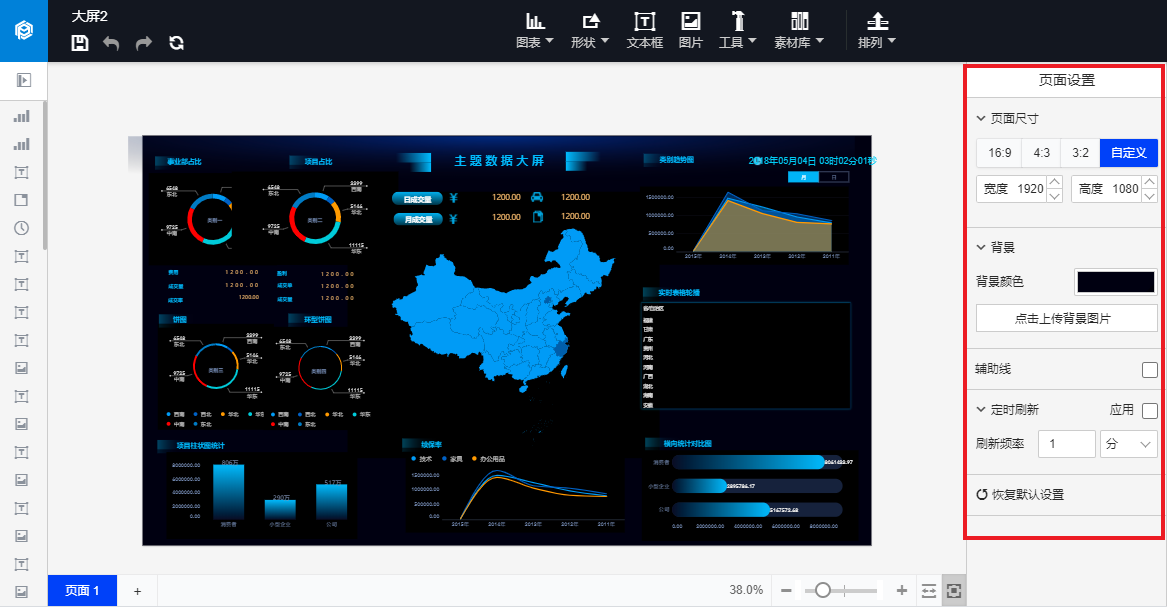Viewport: 1167px width, 607px height.
Task: Insert a text box from the toolbar
Action: 645,30
